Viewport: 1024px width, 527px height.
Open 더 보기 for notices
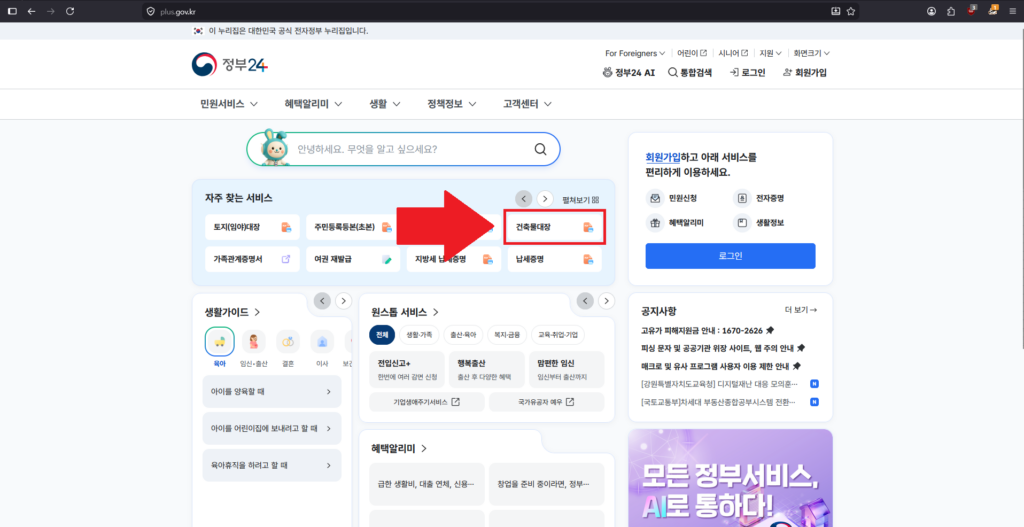pos(801,310)
